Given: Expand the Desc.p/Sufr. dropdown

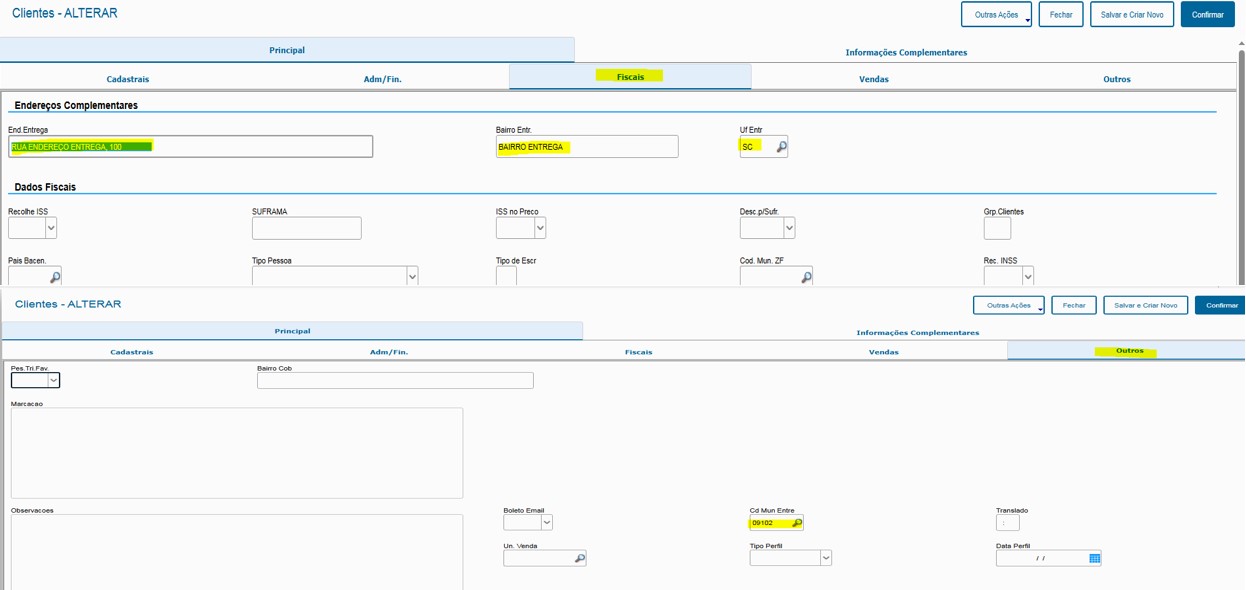Looking at the screenshot, I should [789, 228].
